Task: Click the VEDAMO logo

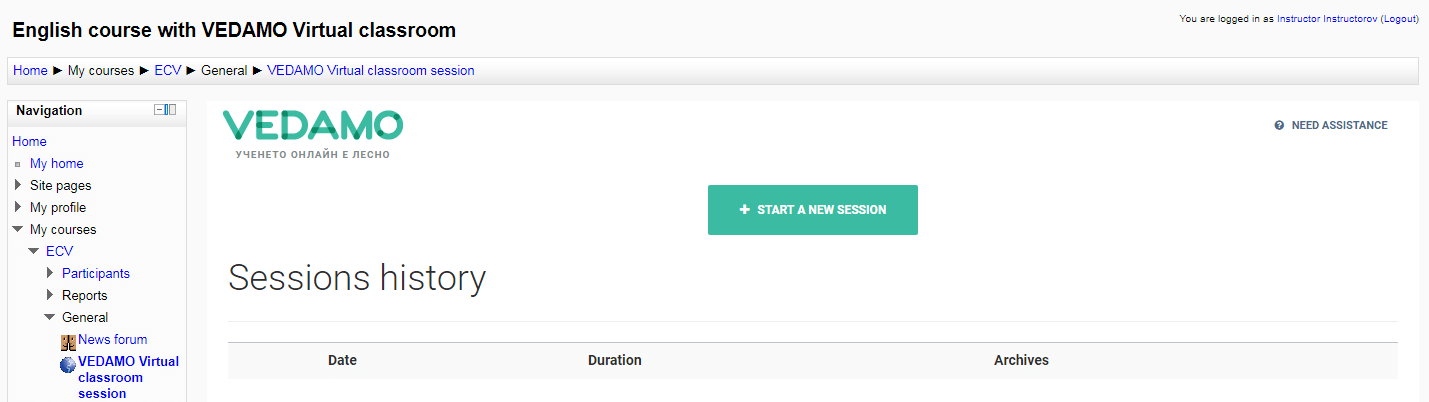Action: tap(313, 134)
